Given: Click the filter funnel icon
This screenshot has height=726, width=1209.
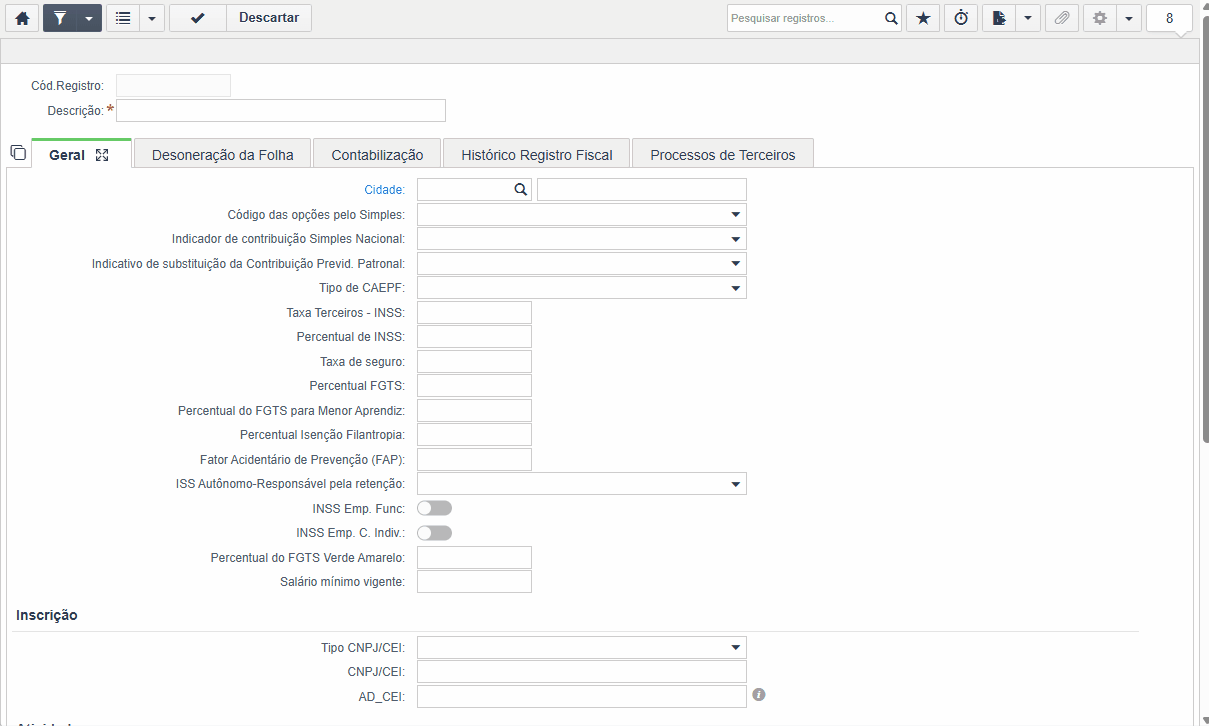Looking at the screenshot, I should (x=60, y=18).
